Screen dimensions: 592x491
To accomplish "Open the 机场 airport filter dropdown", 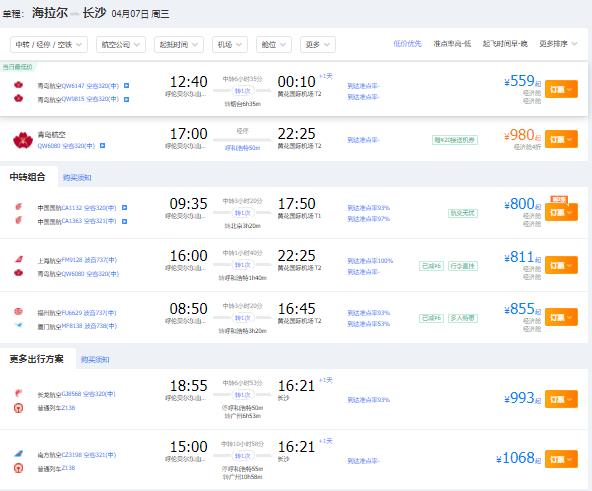I will (x=230, y=45).
